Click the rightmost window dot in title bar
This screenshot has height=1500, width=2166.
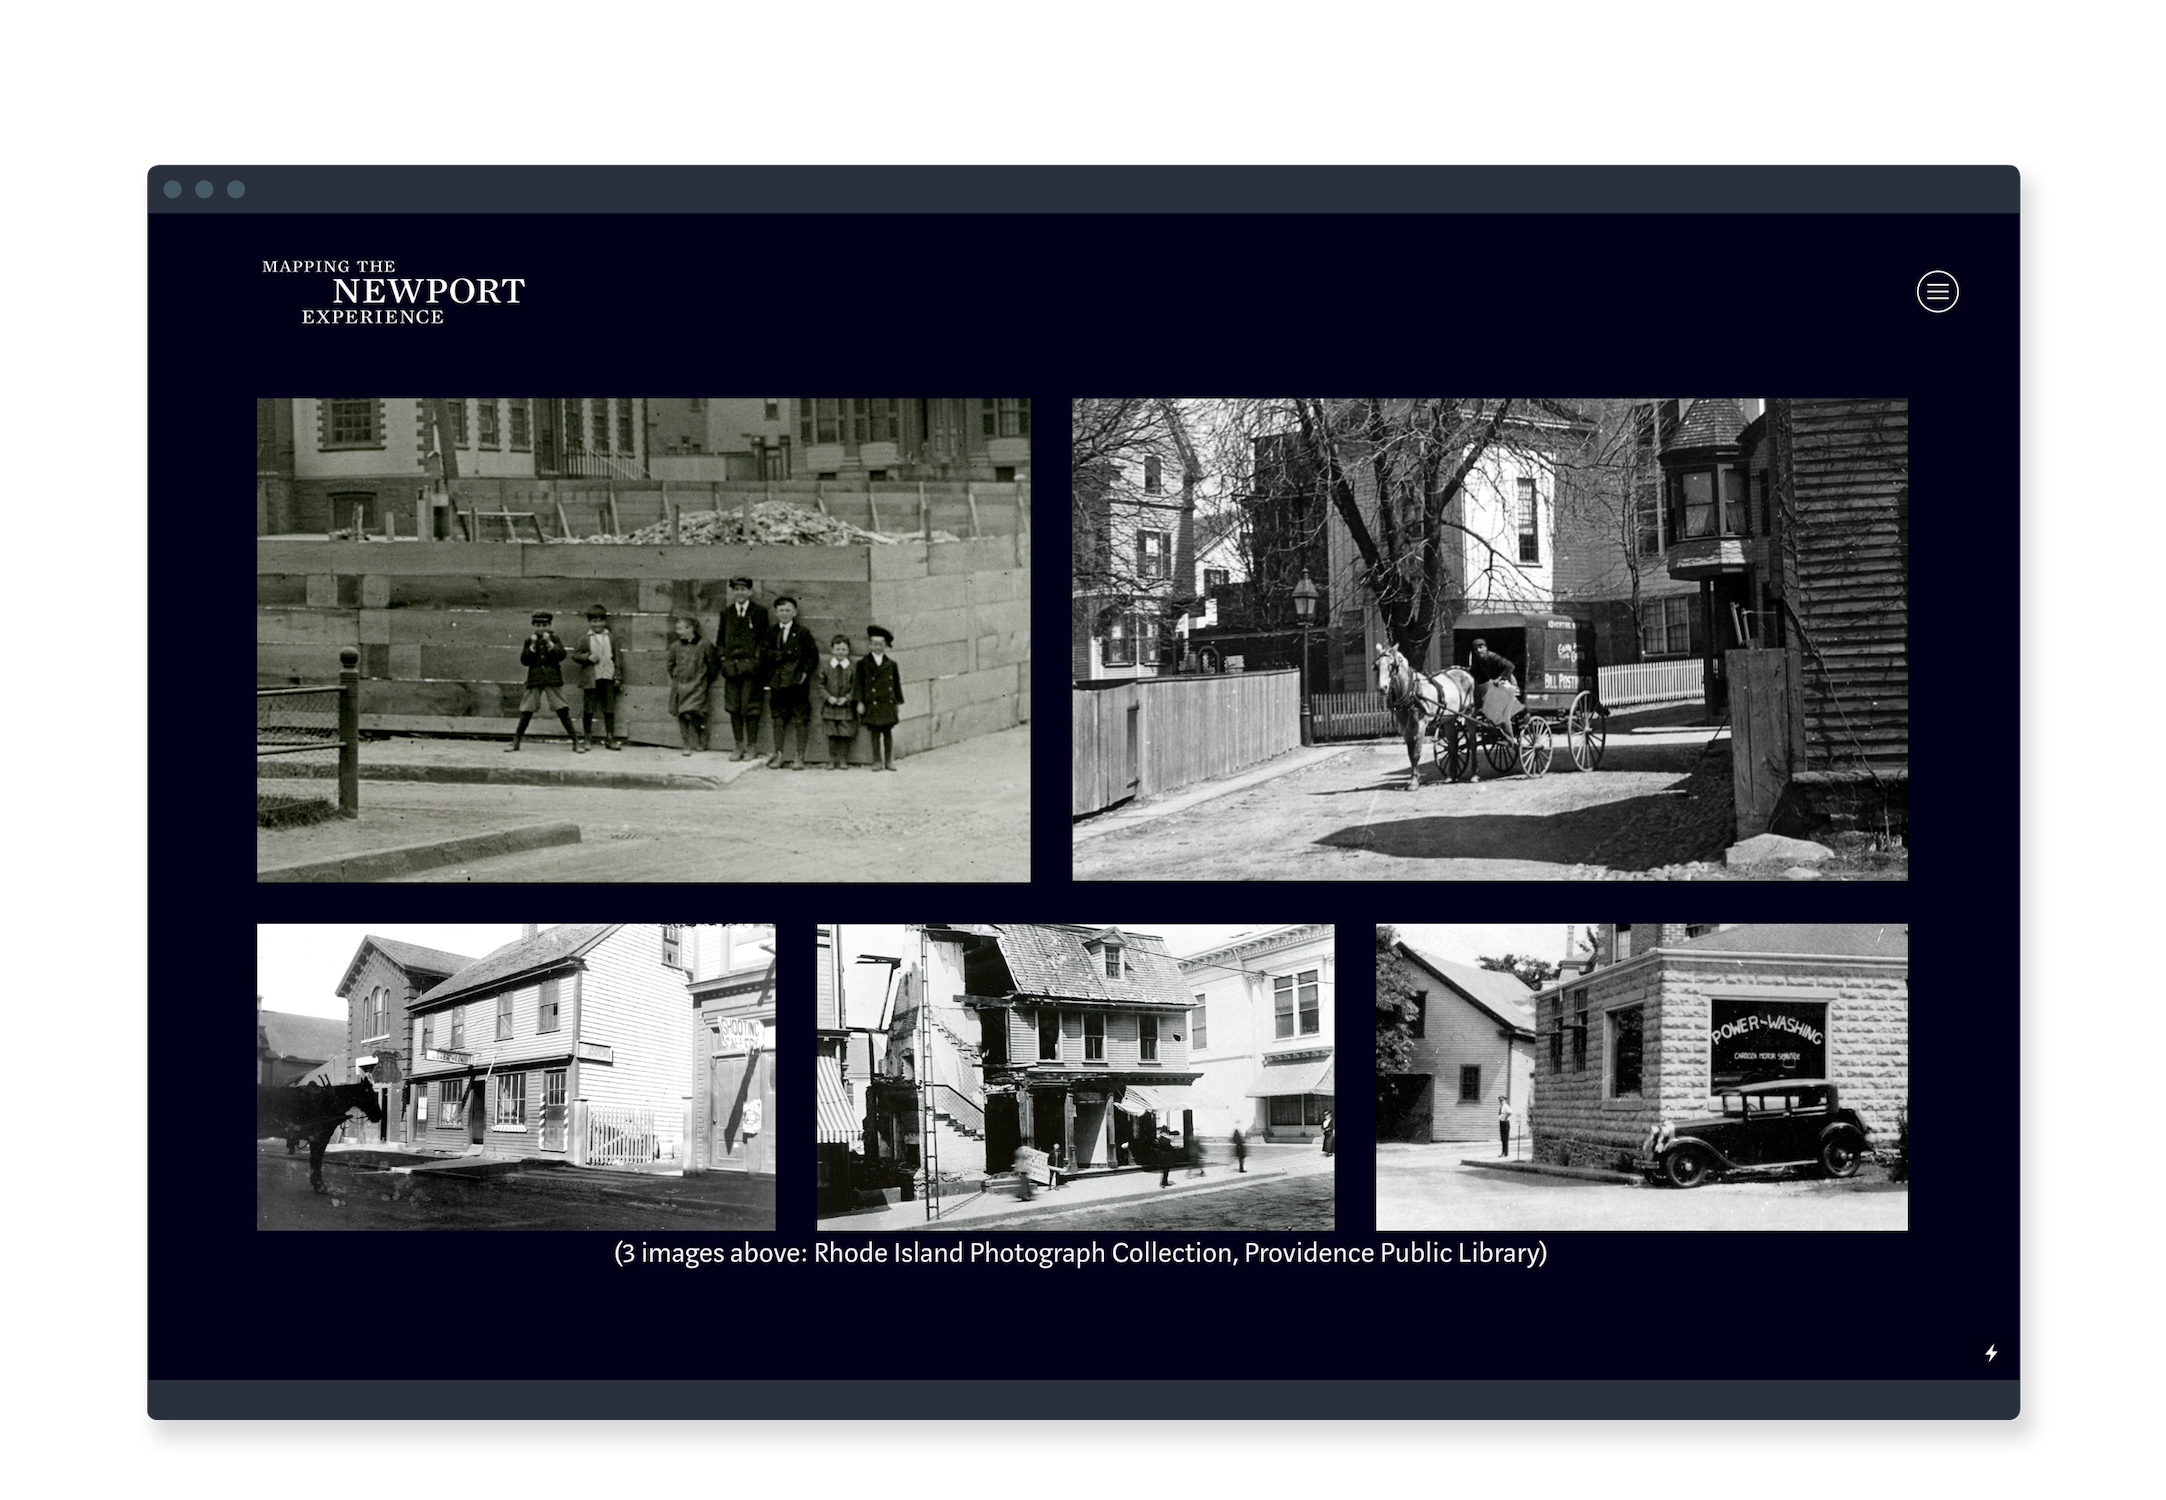click(236, 190)
